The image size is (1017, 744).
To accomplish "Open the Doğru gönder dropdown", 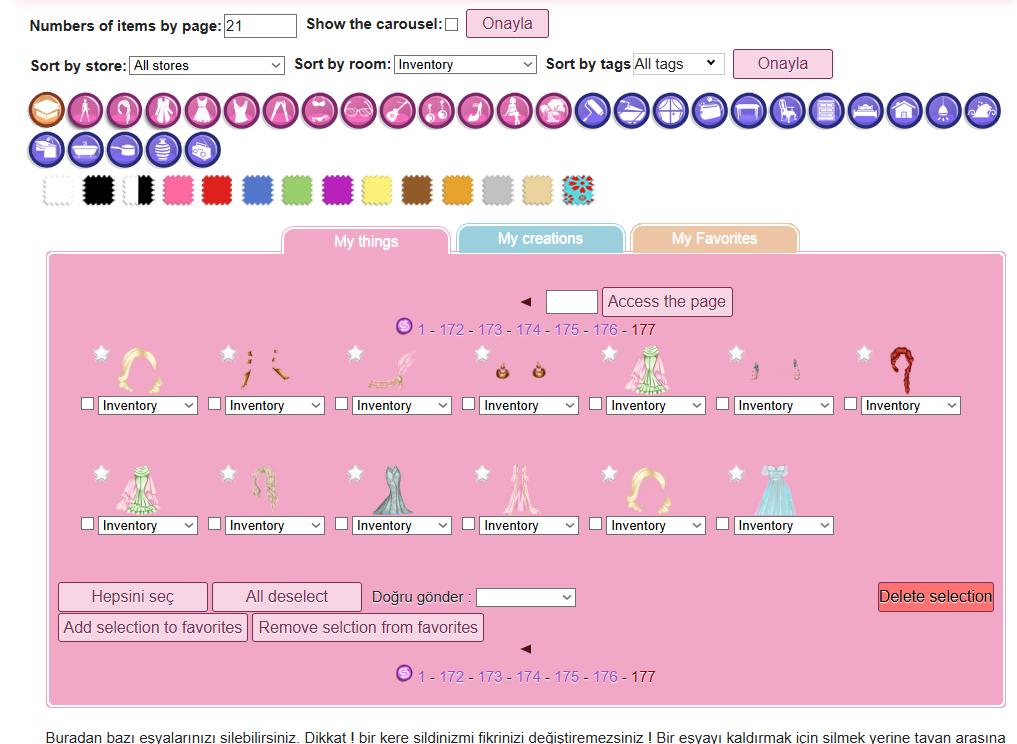I will [525, 597].
